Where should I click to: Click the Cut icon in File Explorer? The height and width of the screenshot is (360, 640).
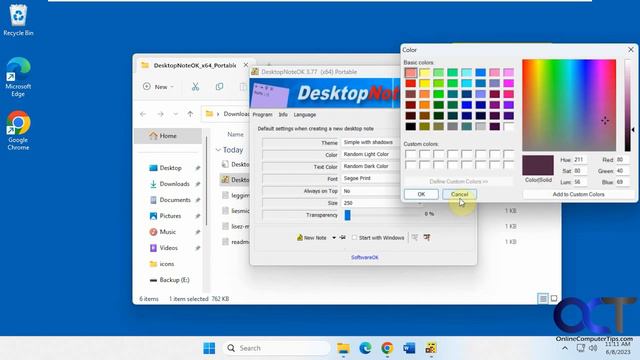tap(196, 87)
